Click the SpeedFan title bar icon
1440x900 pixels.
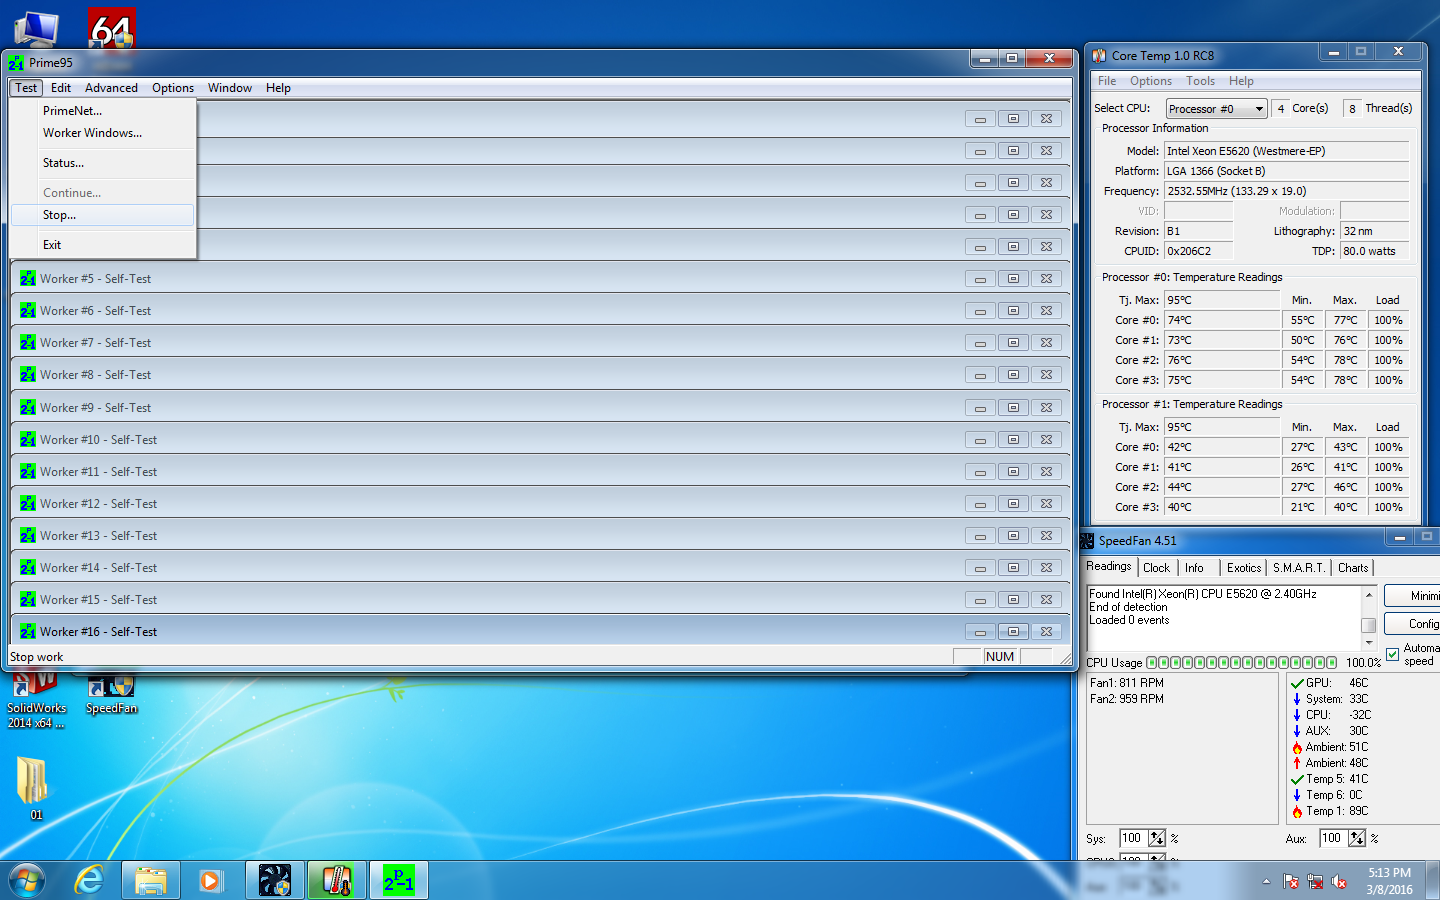(1087, 541)
